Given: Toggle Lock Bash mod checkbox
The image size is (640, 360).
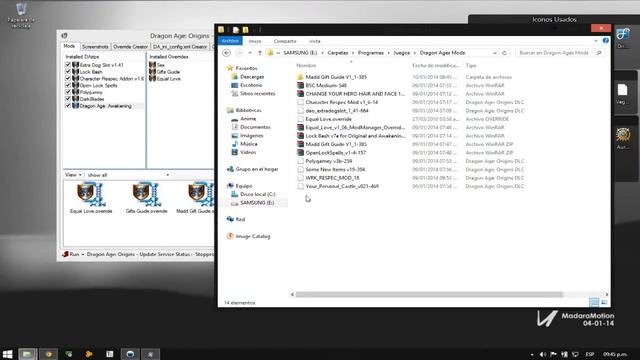Looking at the screenshot, I should click(x=68, y=72).
